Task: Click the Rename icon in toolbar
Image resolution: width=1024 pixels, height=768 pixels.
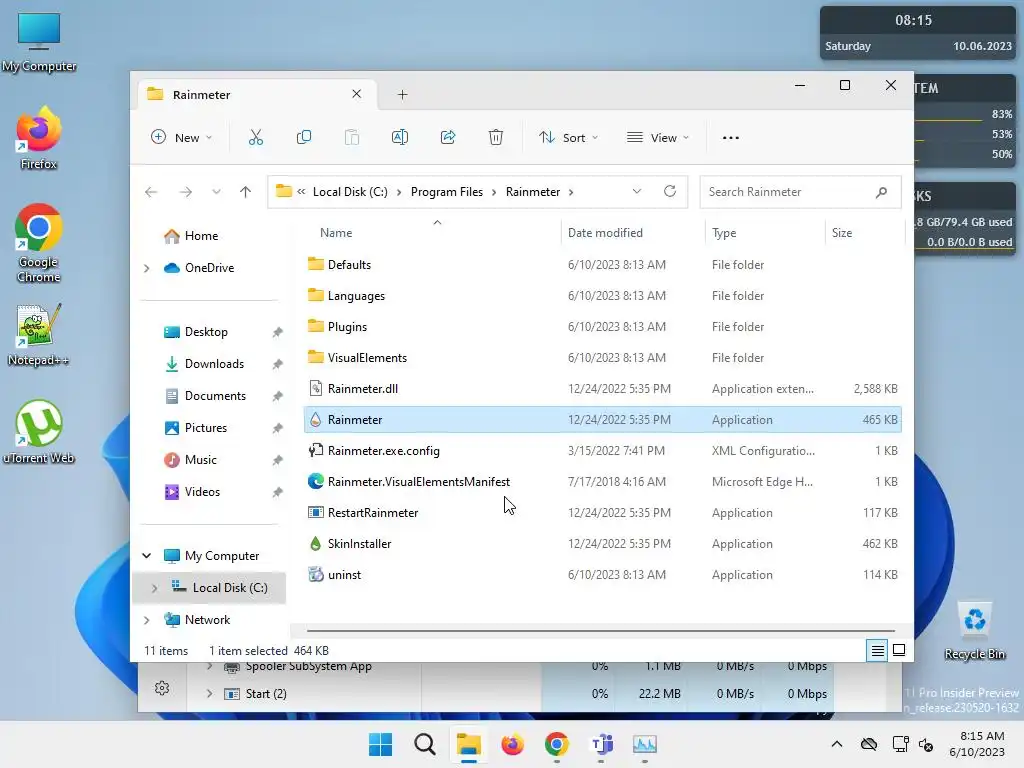Action: (400, 138)
